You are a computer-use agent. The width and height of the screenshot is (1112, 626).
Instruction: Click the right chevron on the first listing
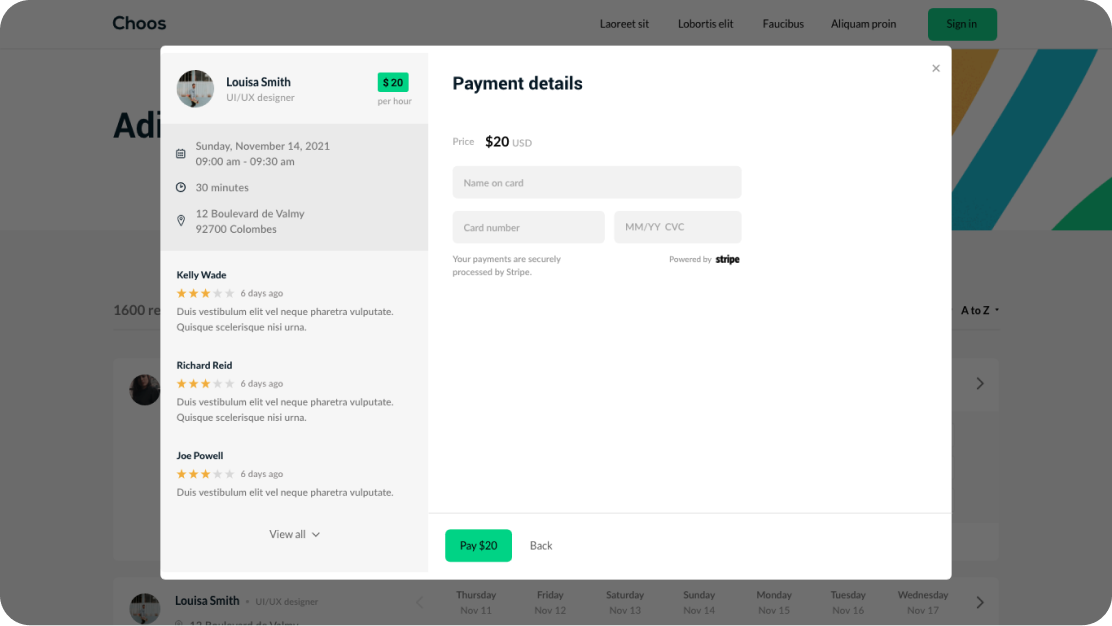pos(980,384)
